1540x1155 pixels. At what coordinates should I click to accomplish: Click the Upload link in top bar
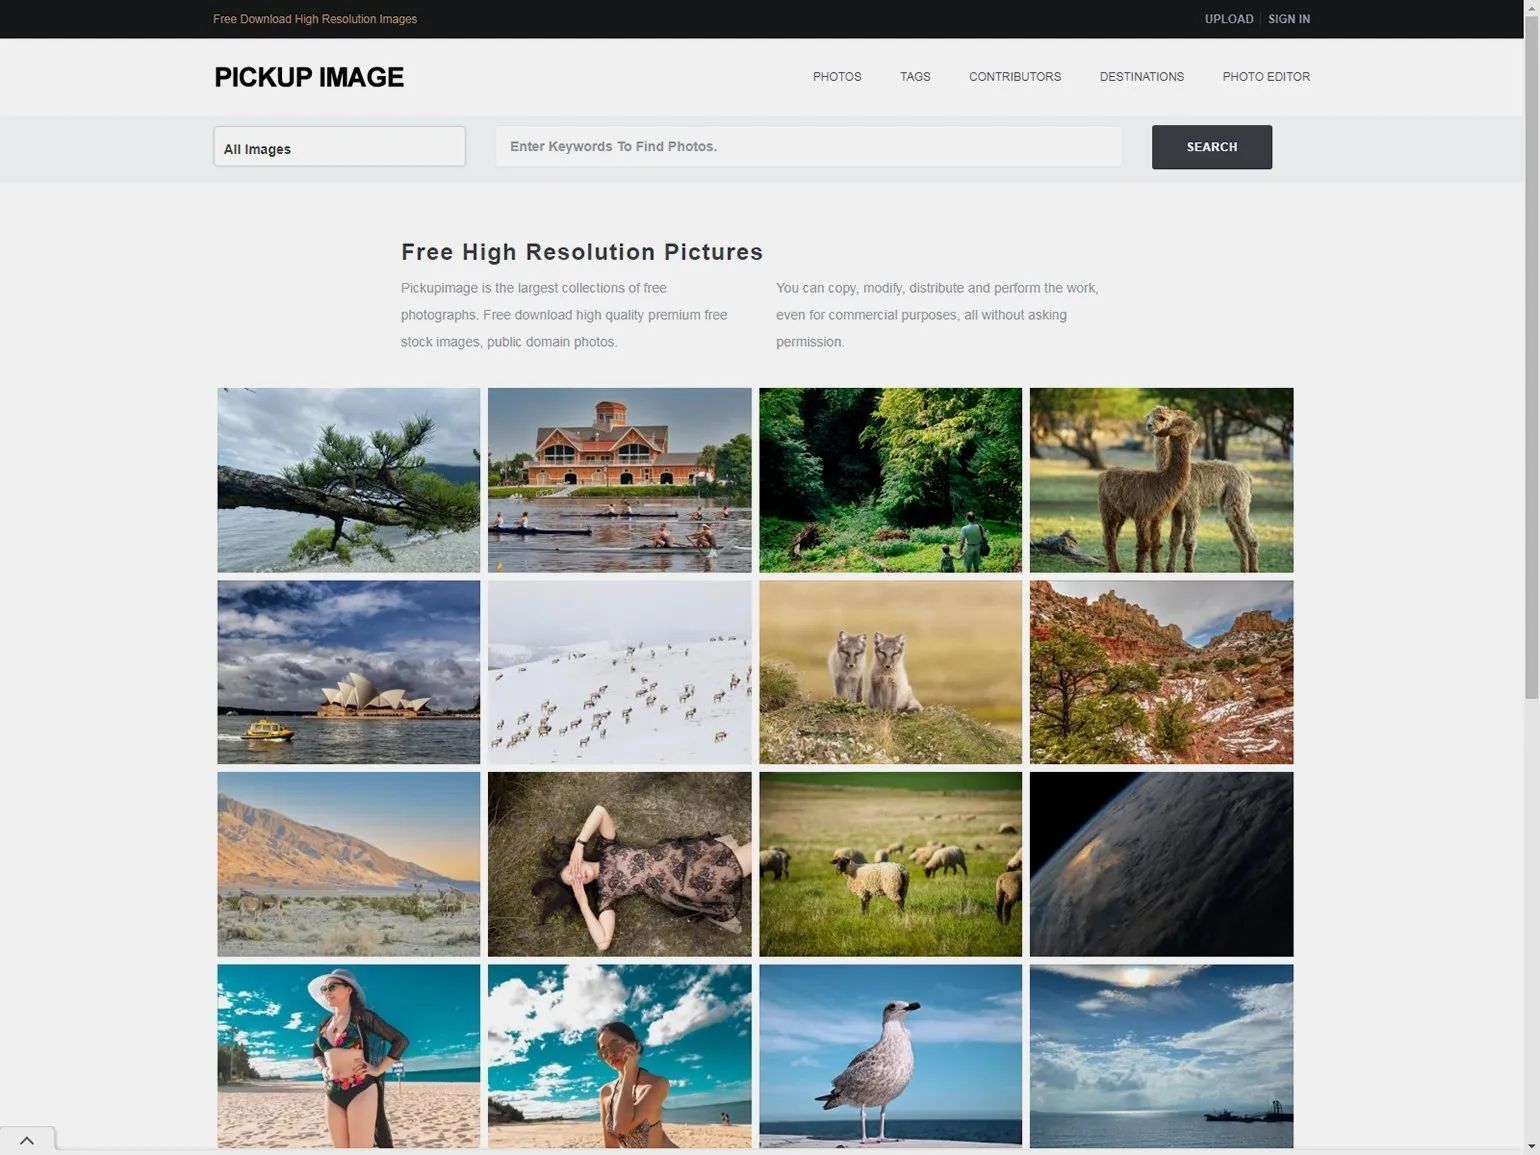[1229, 19]
